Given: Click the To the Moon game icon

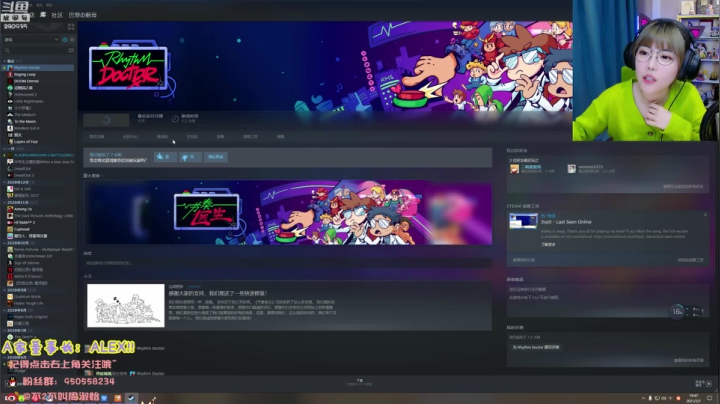Looking at the screenshot, I should click(10, 122).
